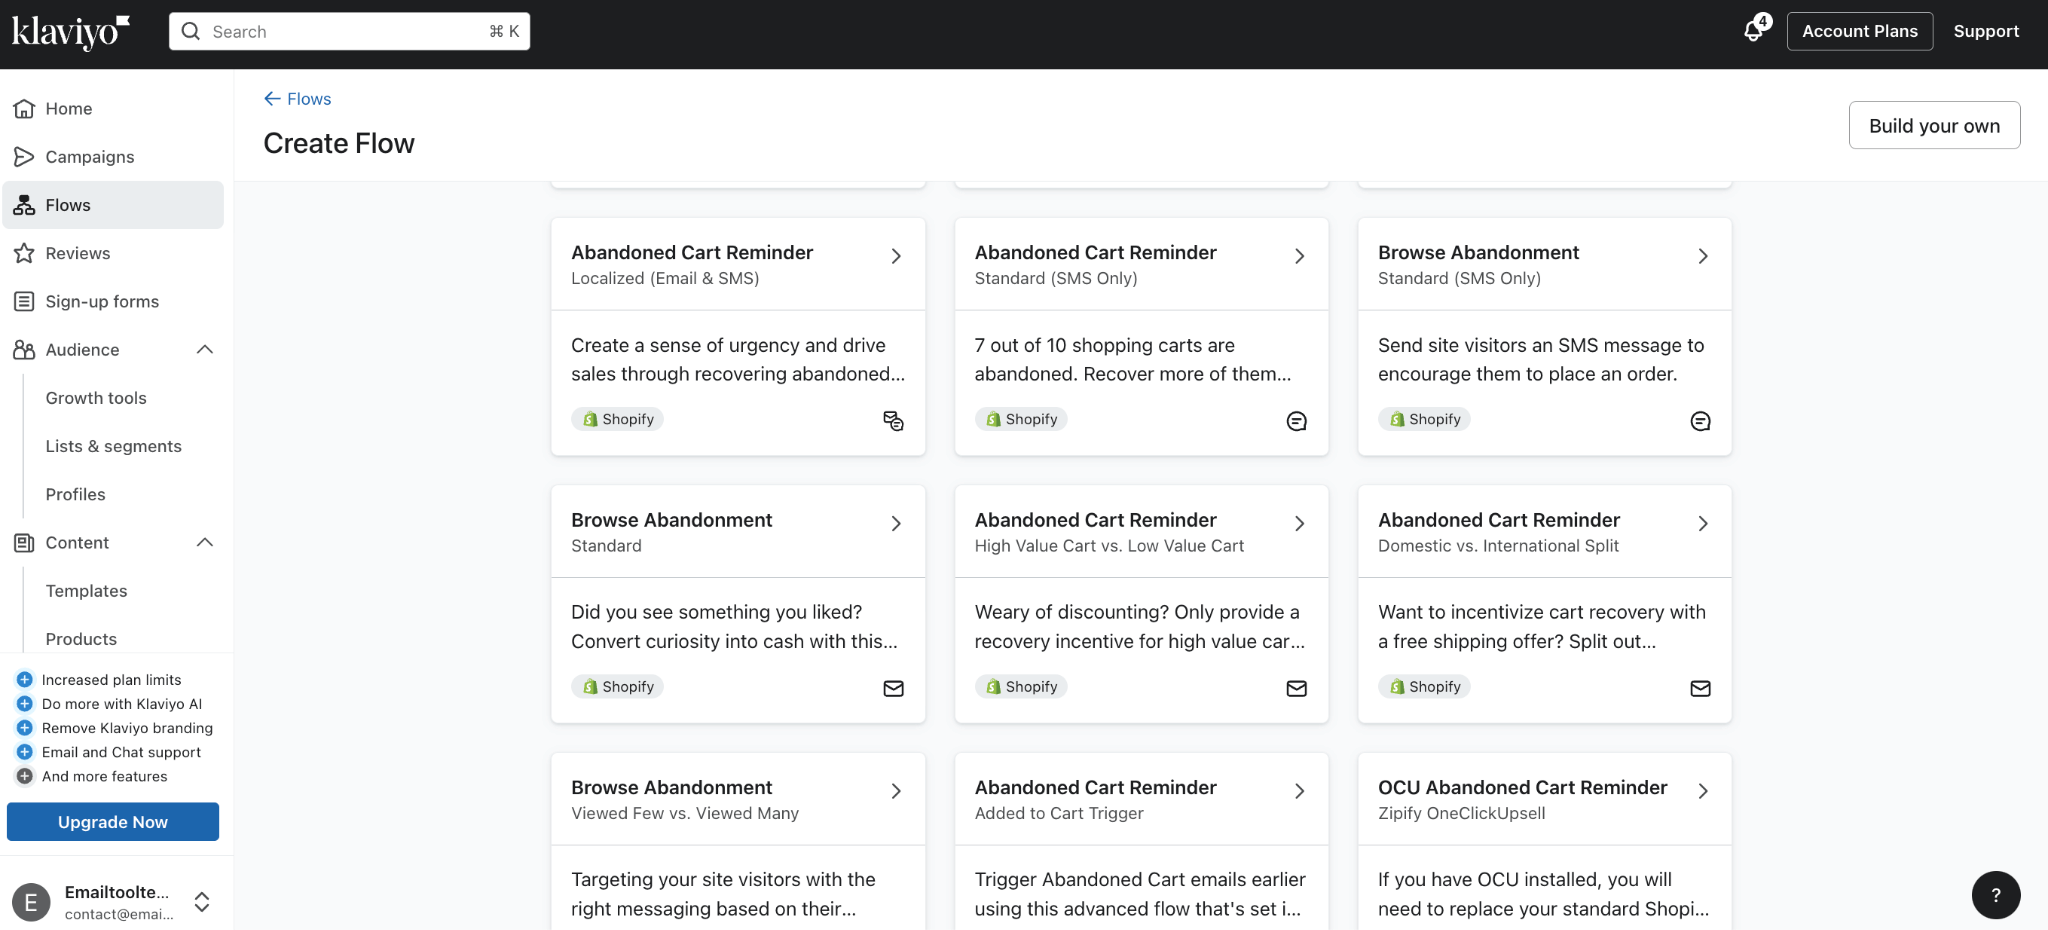This screenshot has height=930, width=2048.
Task: Go to Reviews in the sidebar
Action: (x=77, y=254)
